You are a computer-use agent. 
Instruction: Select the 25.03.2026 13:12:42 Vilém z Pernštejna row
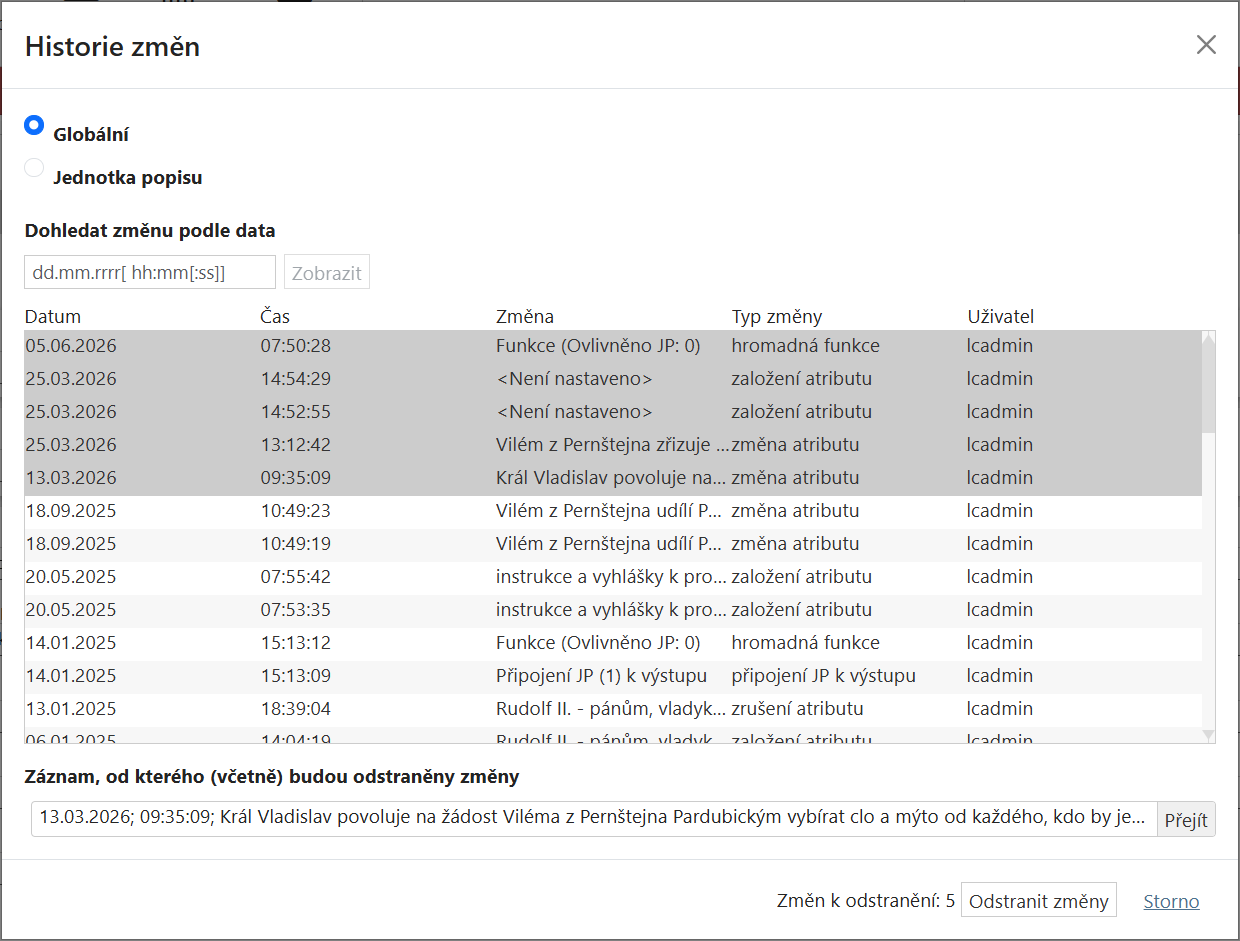[x=613, y=445]
